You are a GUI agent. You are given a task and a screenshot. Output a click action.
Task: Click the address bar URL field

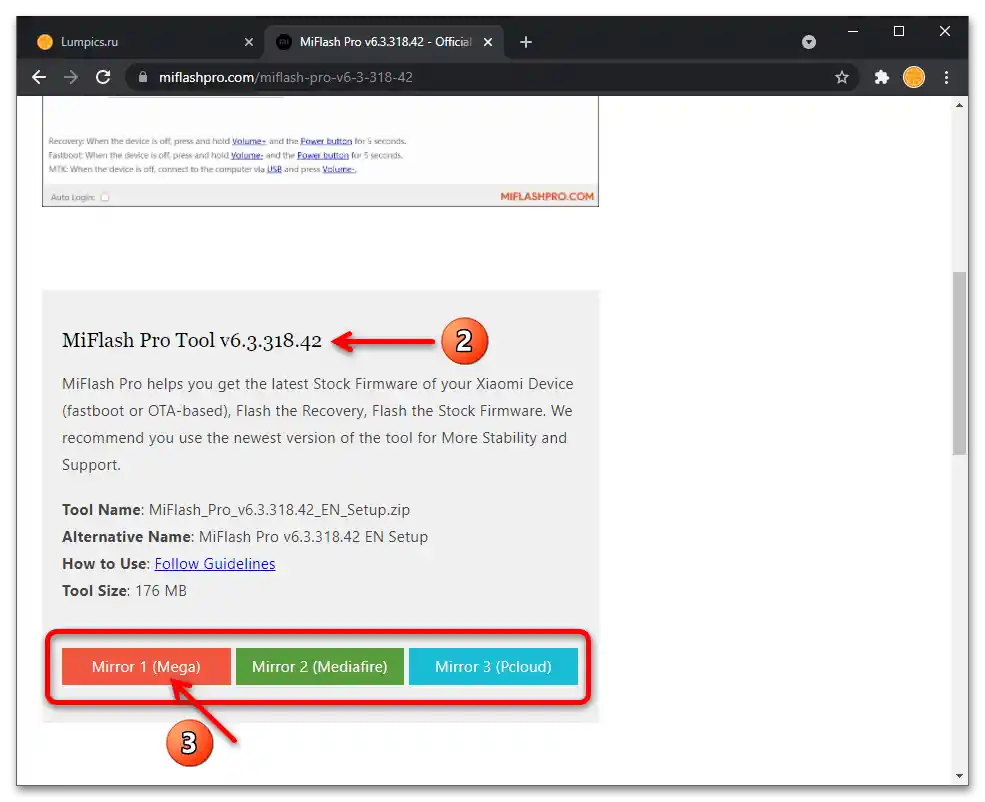point(490,77)
